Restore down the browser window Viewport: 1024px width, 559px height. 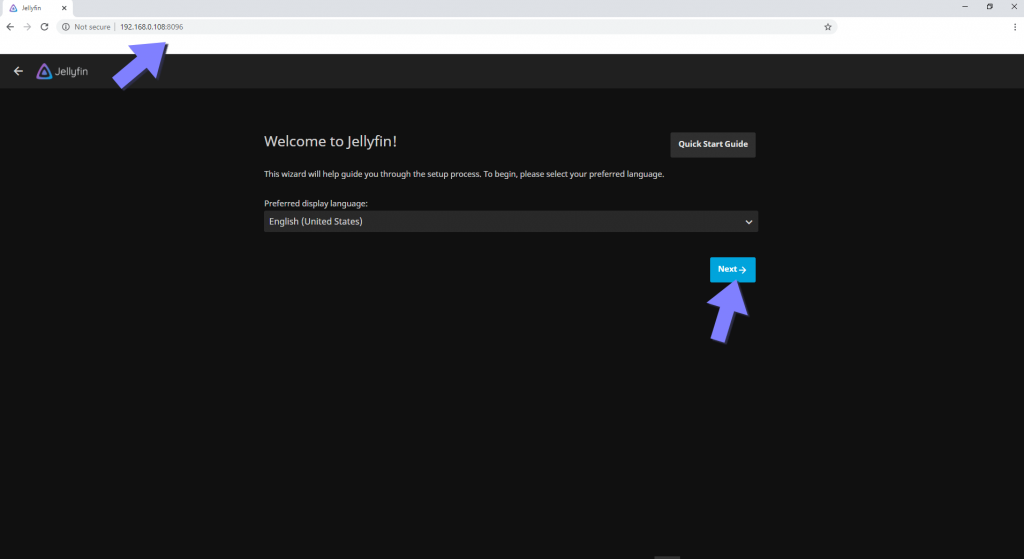pos(989,7)
